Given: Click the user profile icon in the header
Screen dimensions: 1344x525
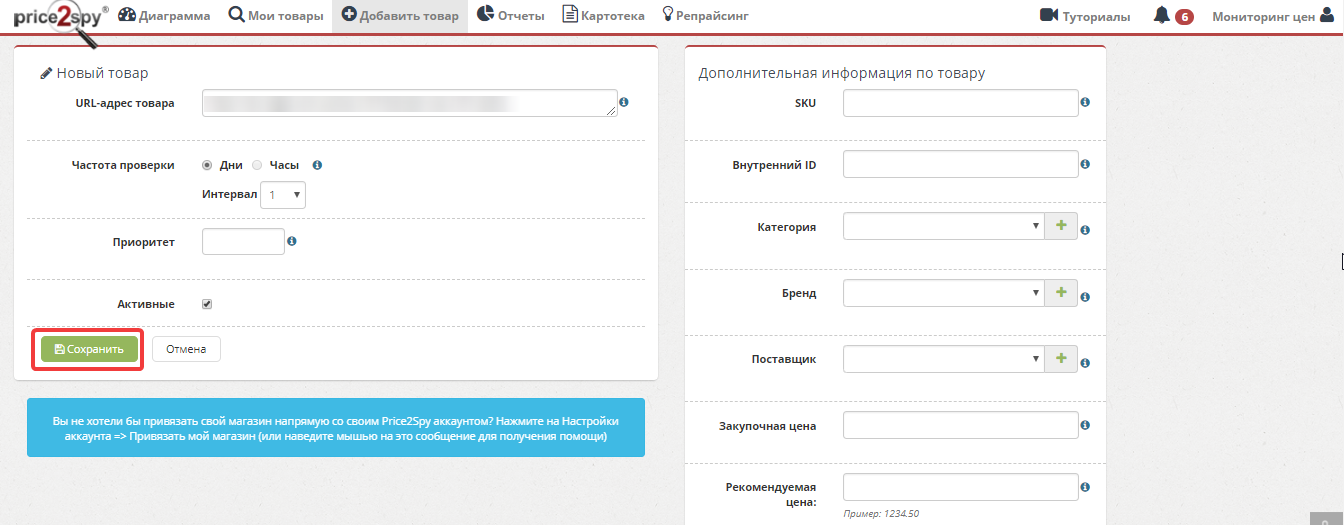Looking at the screenshot, I should tap(1327, 16).
